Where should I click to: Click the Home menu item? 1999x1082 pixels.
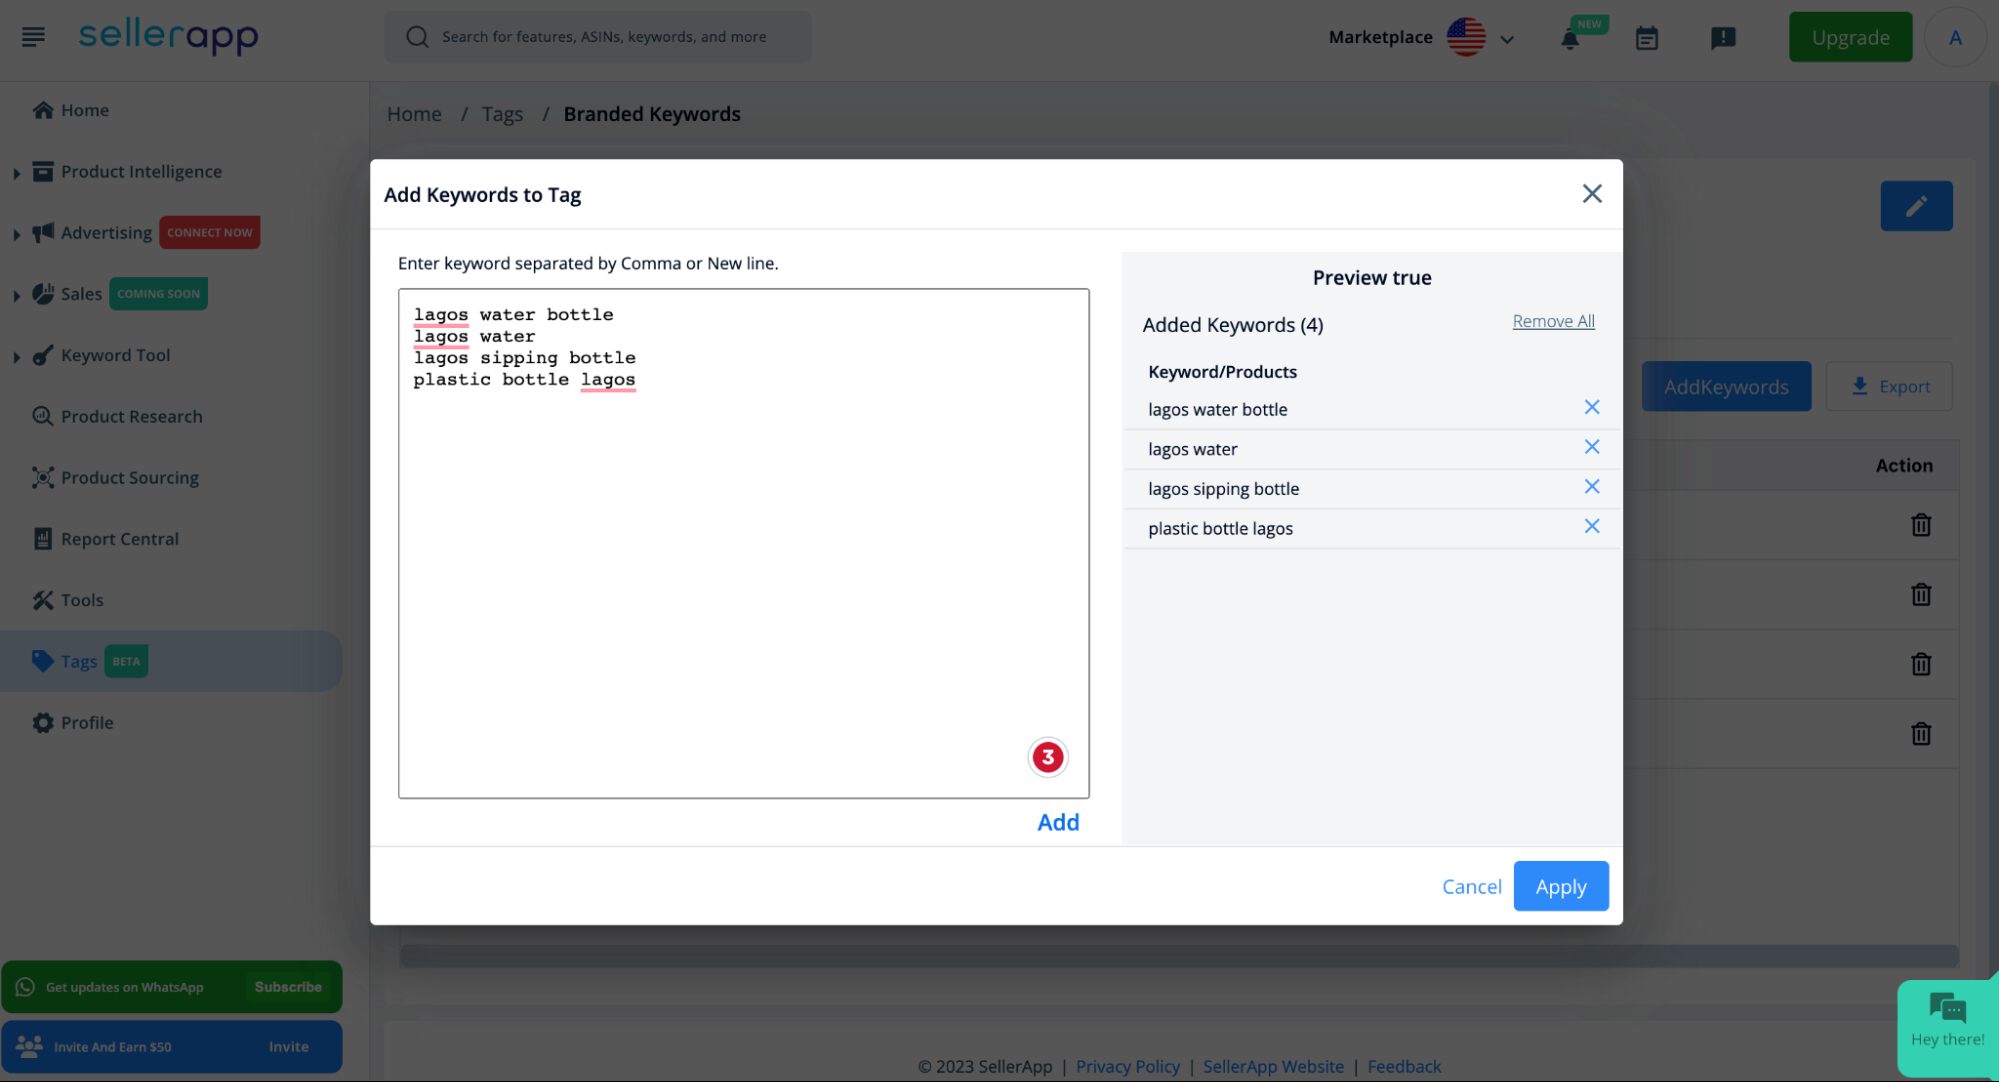tap(85, 109)
